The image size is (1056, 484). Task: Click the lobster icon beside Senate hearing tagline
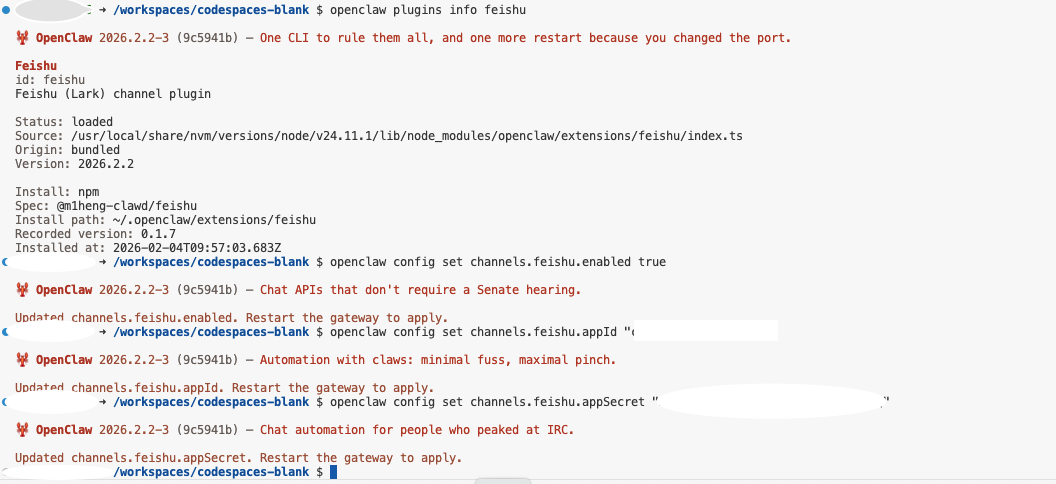(x=22, y=290)
